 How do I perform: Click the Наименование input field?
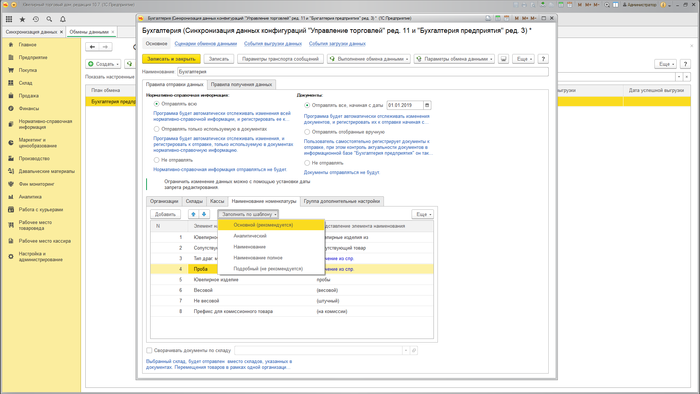coord(362,72)
